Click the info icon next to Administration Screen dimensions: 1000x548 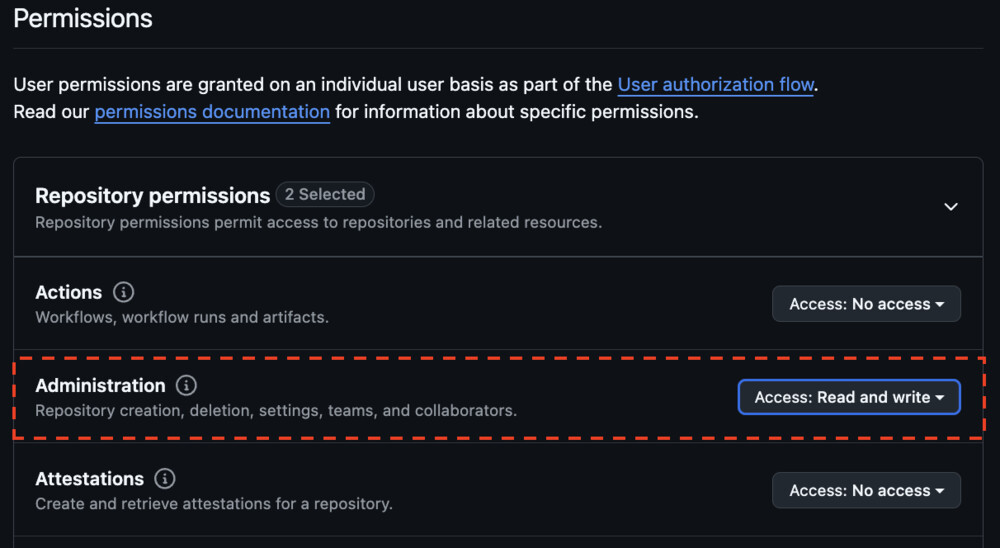pos(186,386)
